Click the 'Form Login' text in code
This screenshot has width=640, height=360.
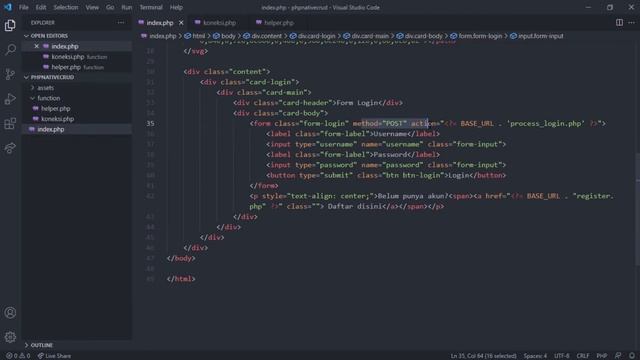point(357,102)
